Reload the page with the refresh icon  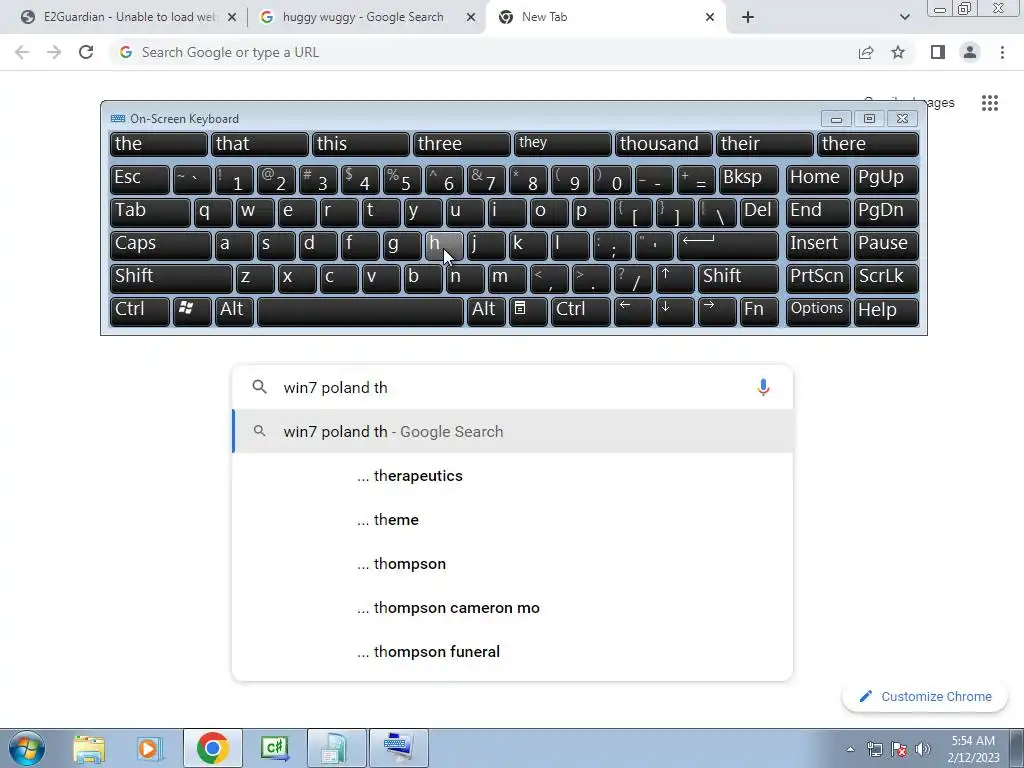[86, 52]
